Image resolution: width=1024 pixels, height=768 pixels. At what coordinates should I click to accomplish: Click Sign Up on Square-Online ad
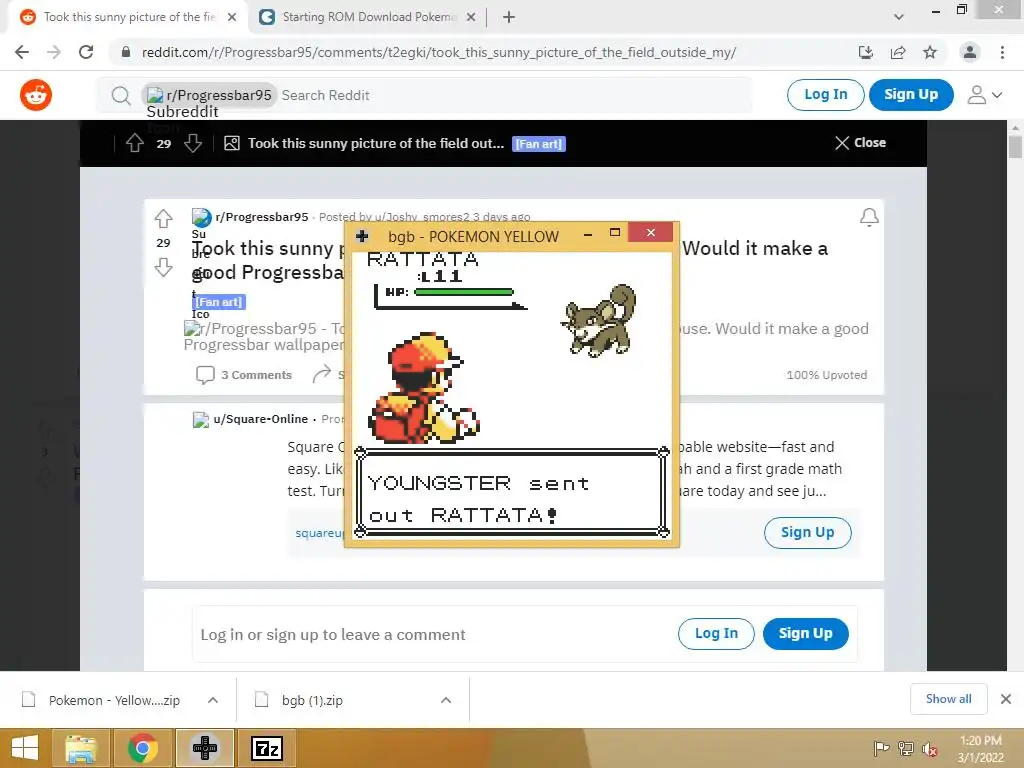click(x=808, y=532)
